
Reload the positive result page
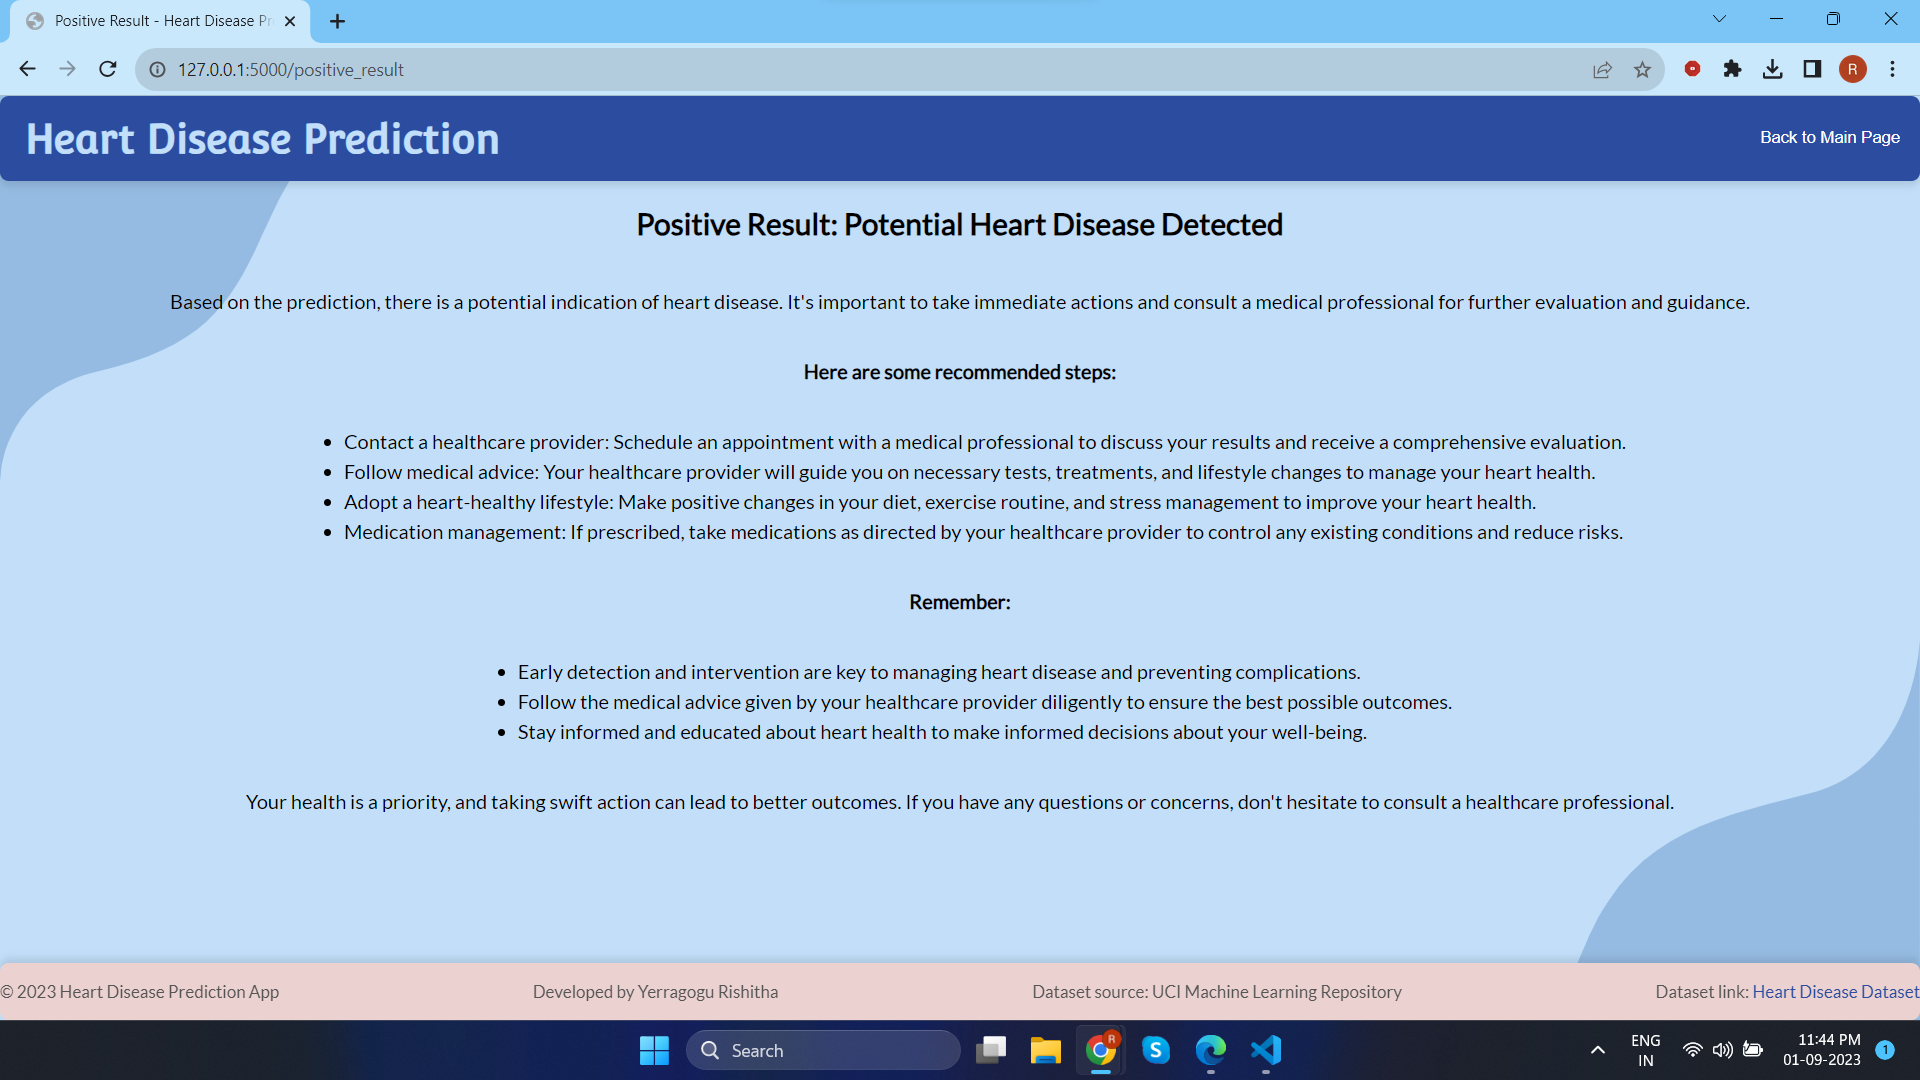coord(107,69)
